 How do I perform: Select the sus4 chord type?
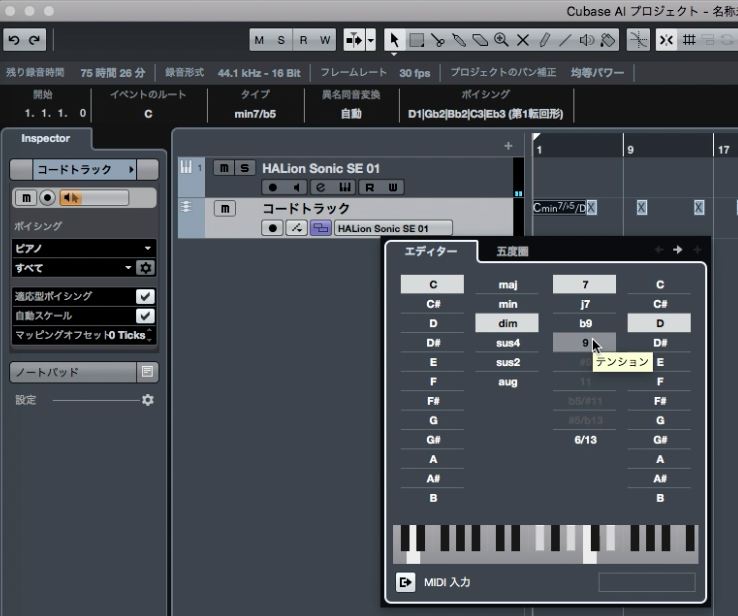(x=507, y=343)
